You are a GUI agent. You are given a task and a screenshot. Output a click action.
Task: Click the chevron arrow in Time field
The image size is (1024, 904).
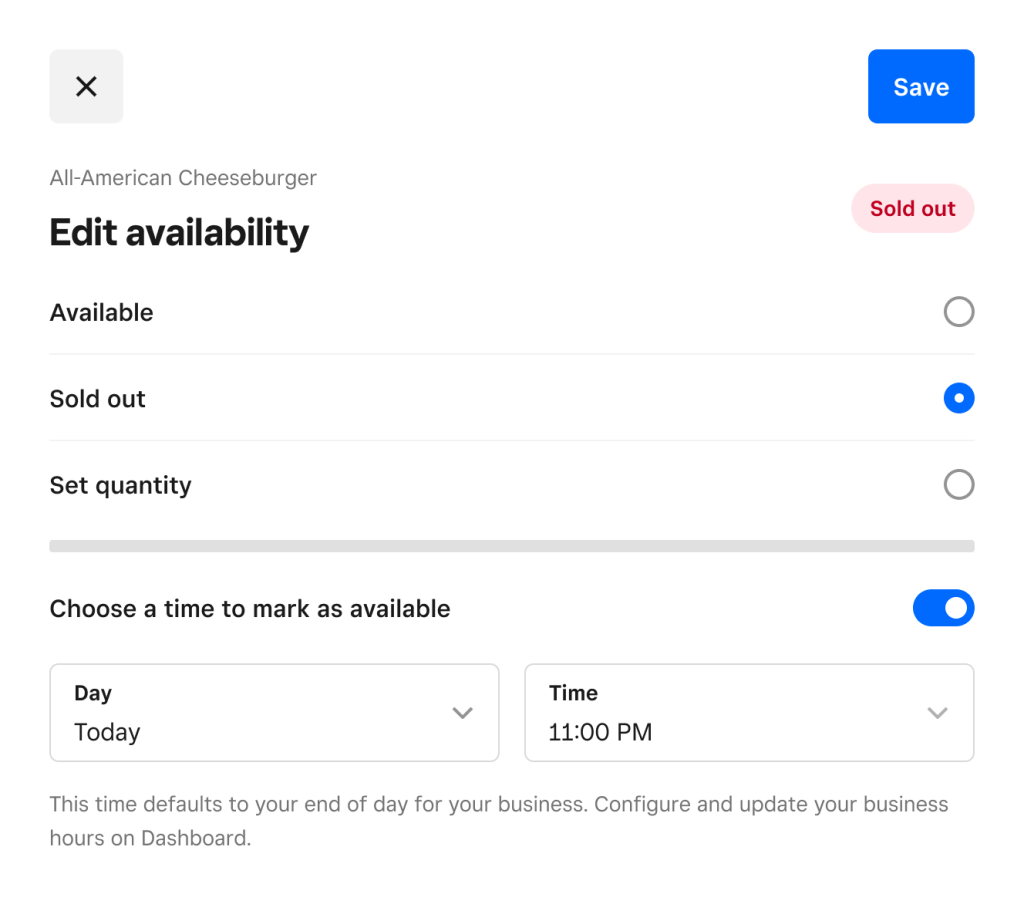click(x=937, y=713)
